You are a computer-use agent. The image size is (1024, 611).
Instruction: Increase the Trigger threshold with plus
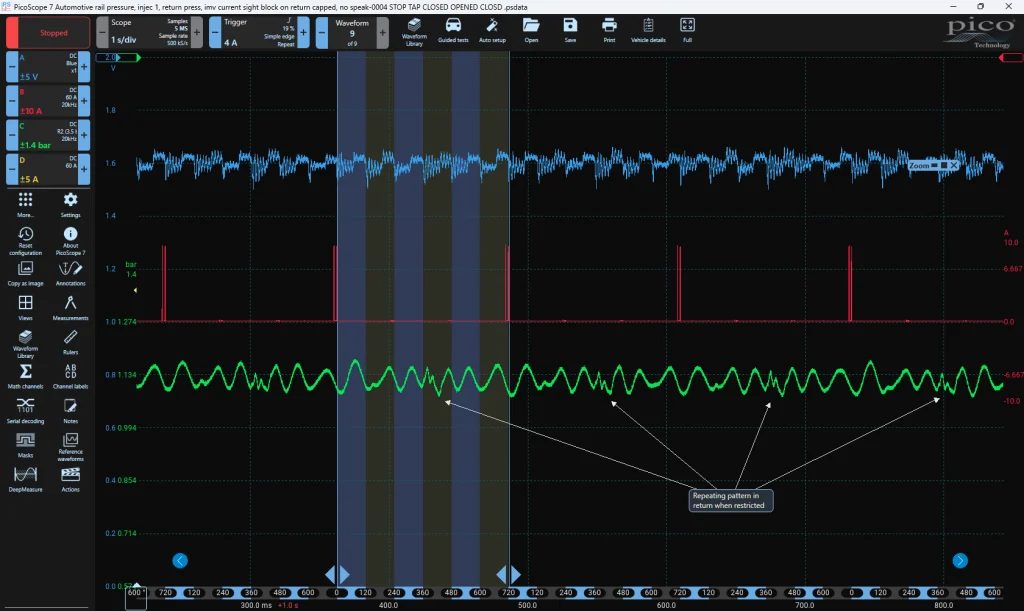point(304,32)
